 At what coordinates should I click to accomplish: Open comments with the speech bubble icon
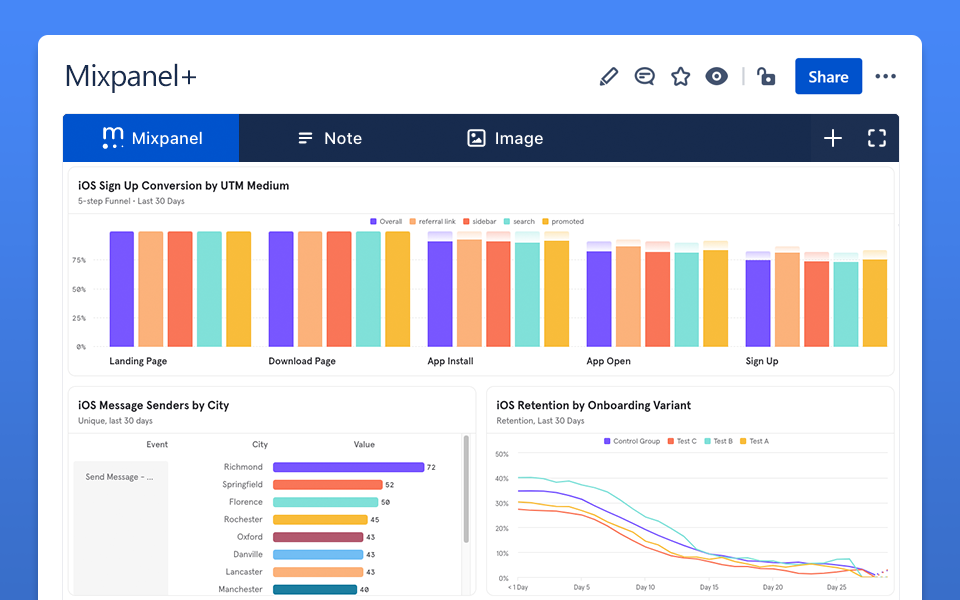(644, 77)
